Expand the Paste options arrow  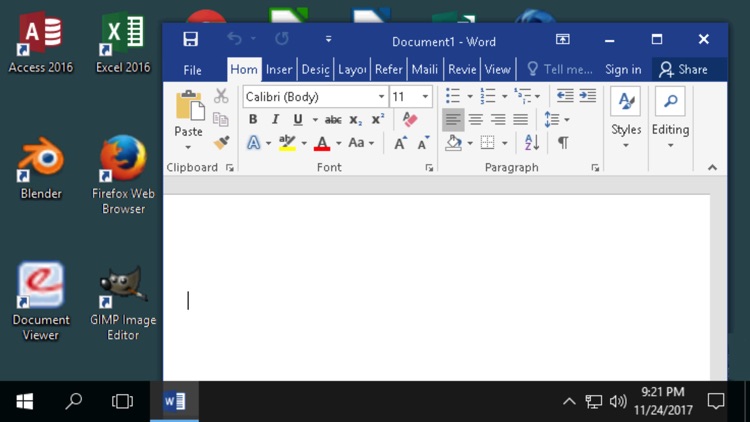coord(188,147)
